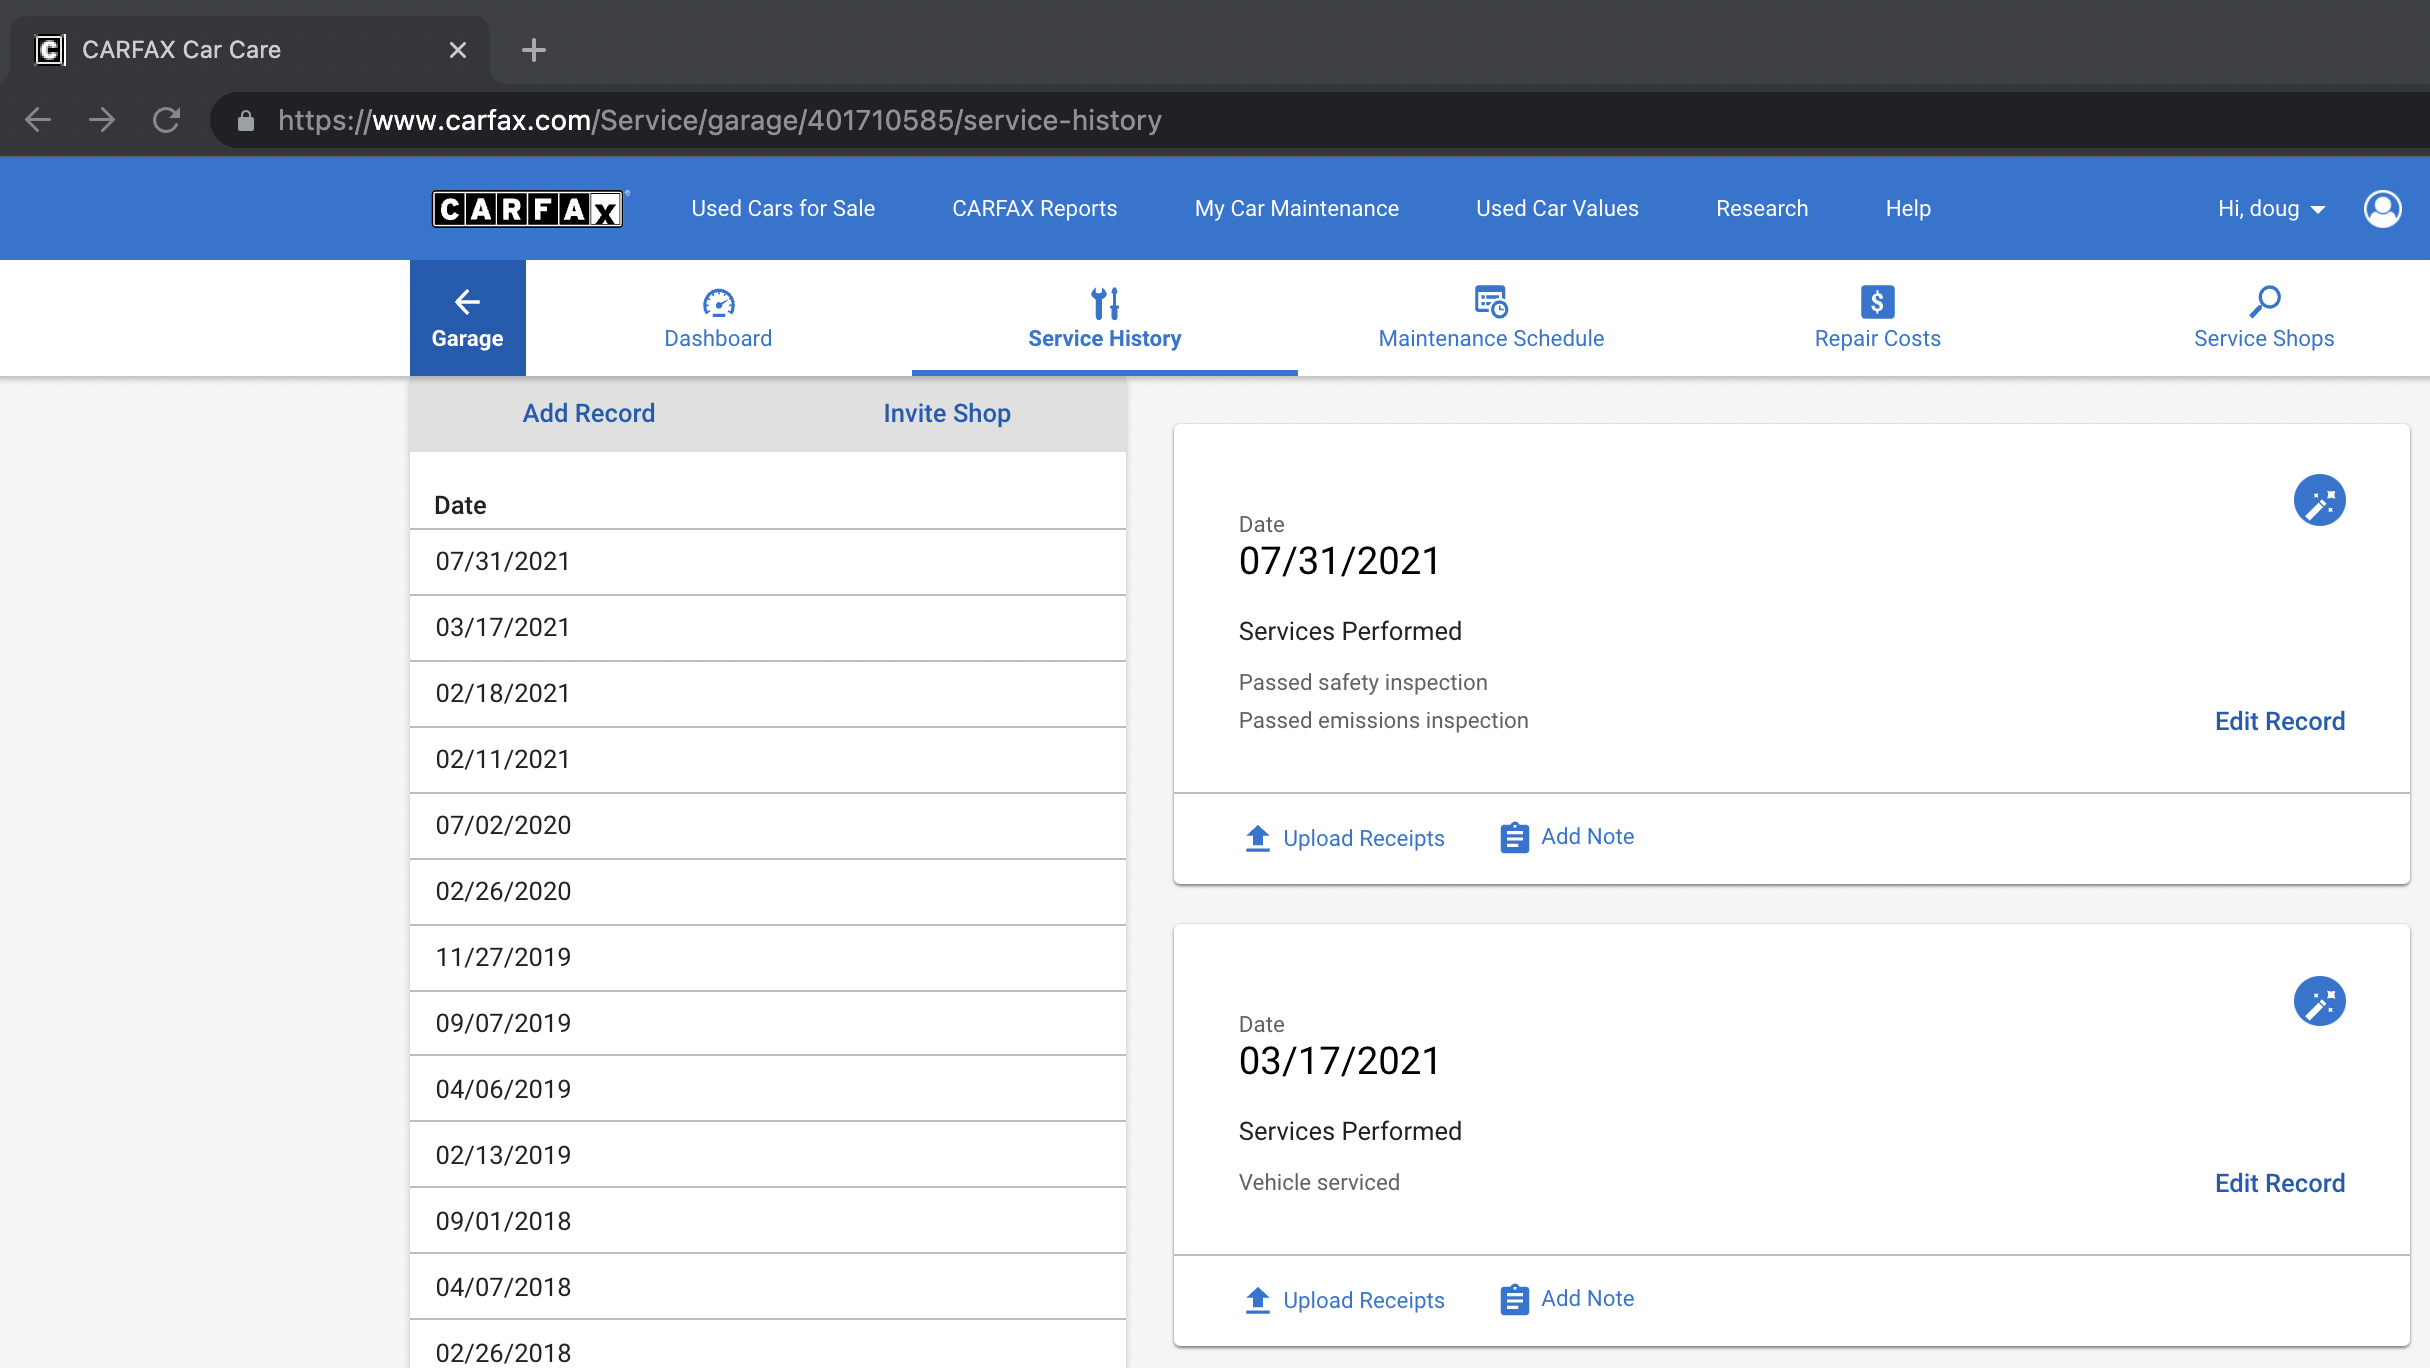Viewport: 2430px width, 1368px height.
Task: Reload the page with refresh icon
Action: (166, 120)
